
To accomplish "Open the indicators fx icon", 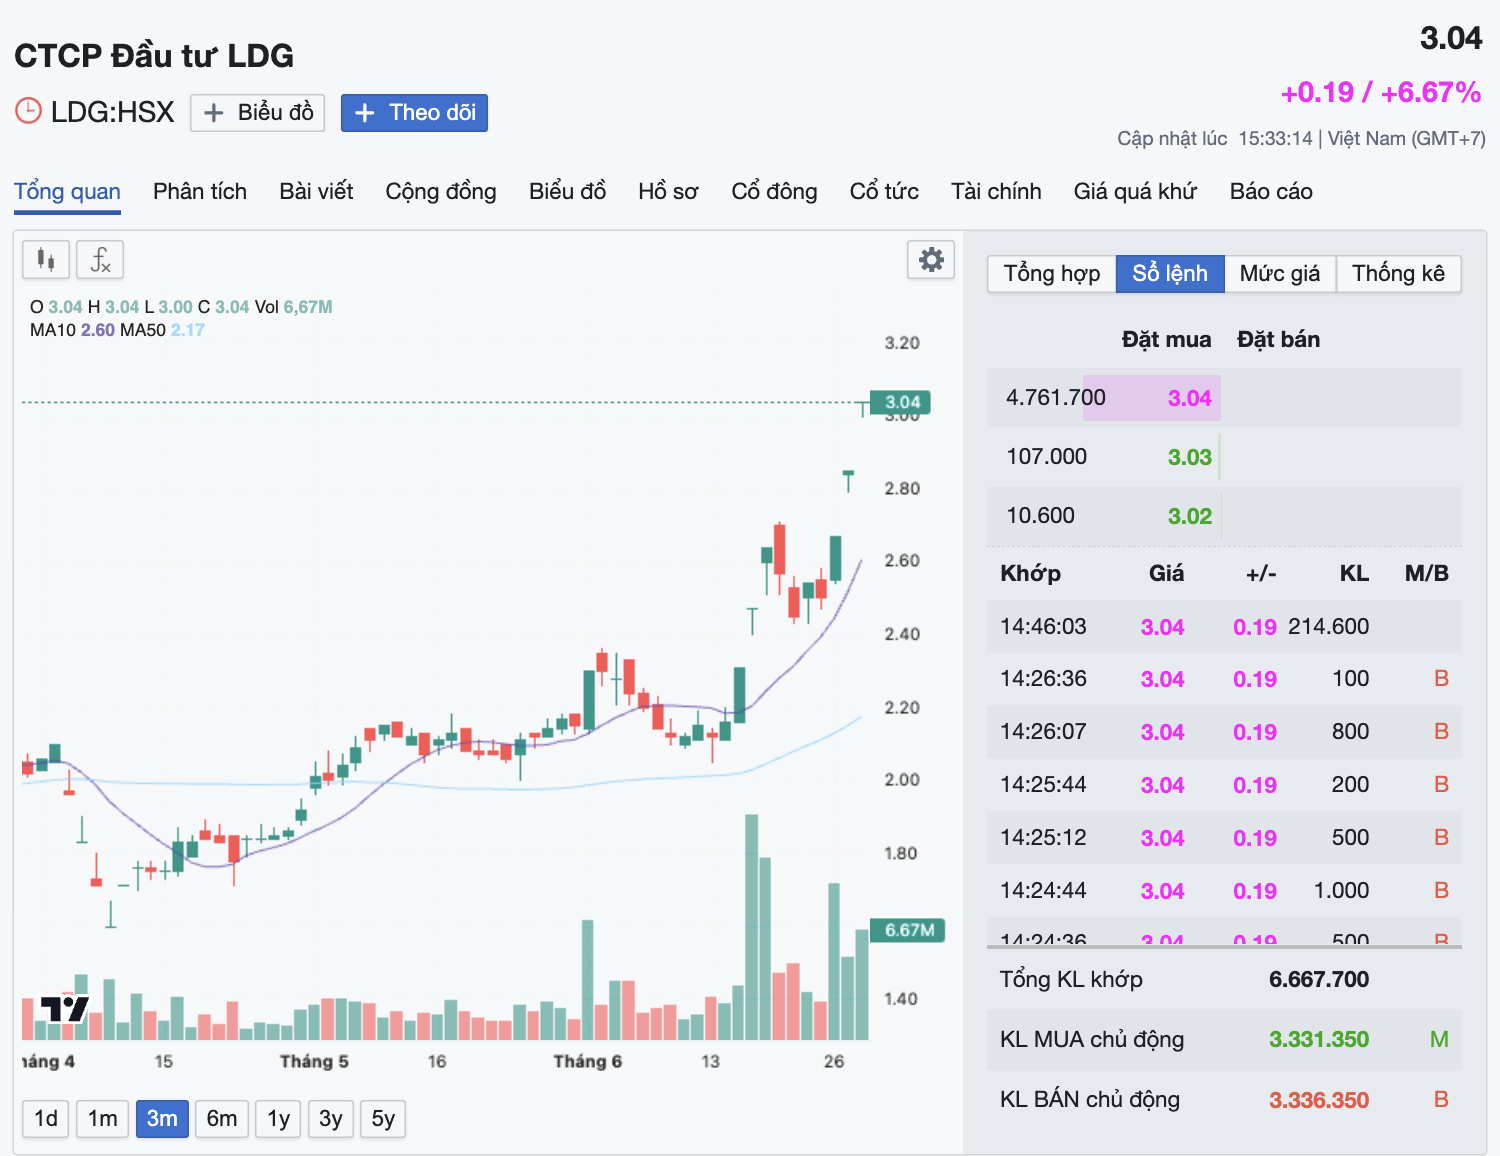I will click(100, 260).
